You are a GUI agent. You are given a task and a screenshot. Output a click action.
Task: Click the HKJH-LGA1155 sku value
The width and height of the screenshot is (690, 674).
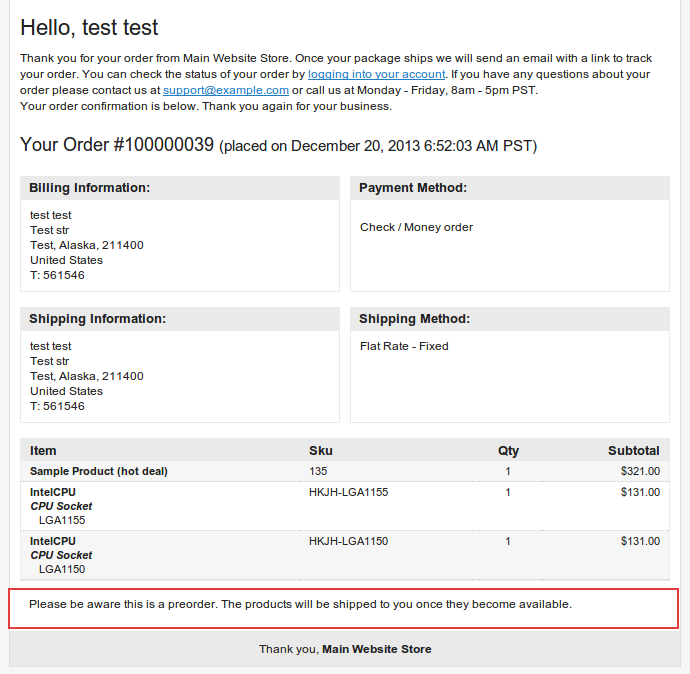click(349, 492)
